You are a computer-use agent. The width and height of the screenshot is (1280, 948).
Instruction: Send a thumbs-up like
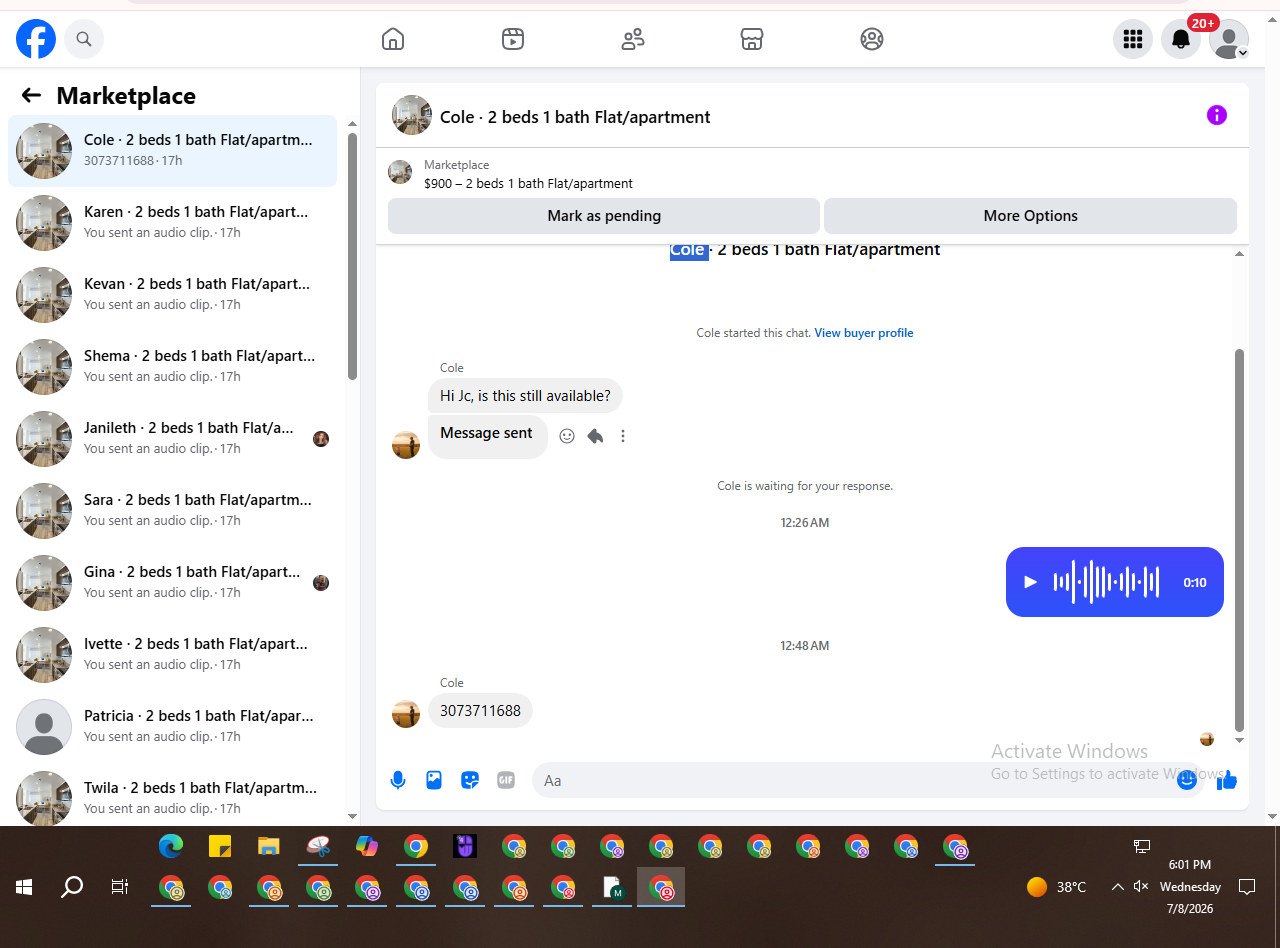(x=1227, y=780)
